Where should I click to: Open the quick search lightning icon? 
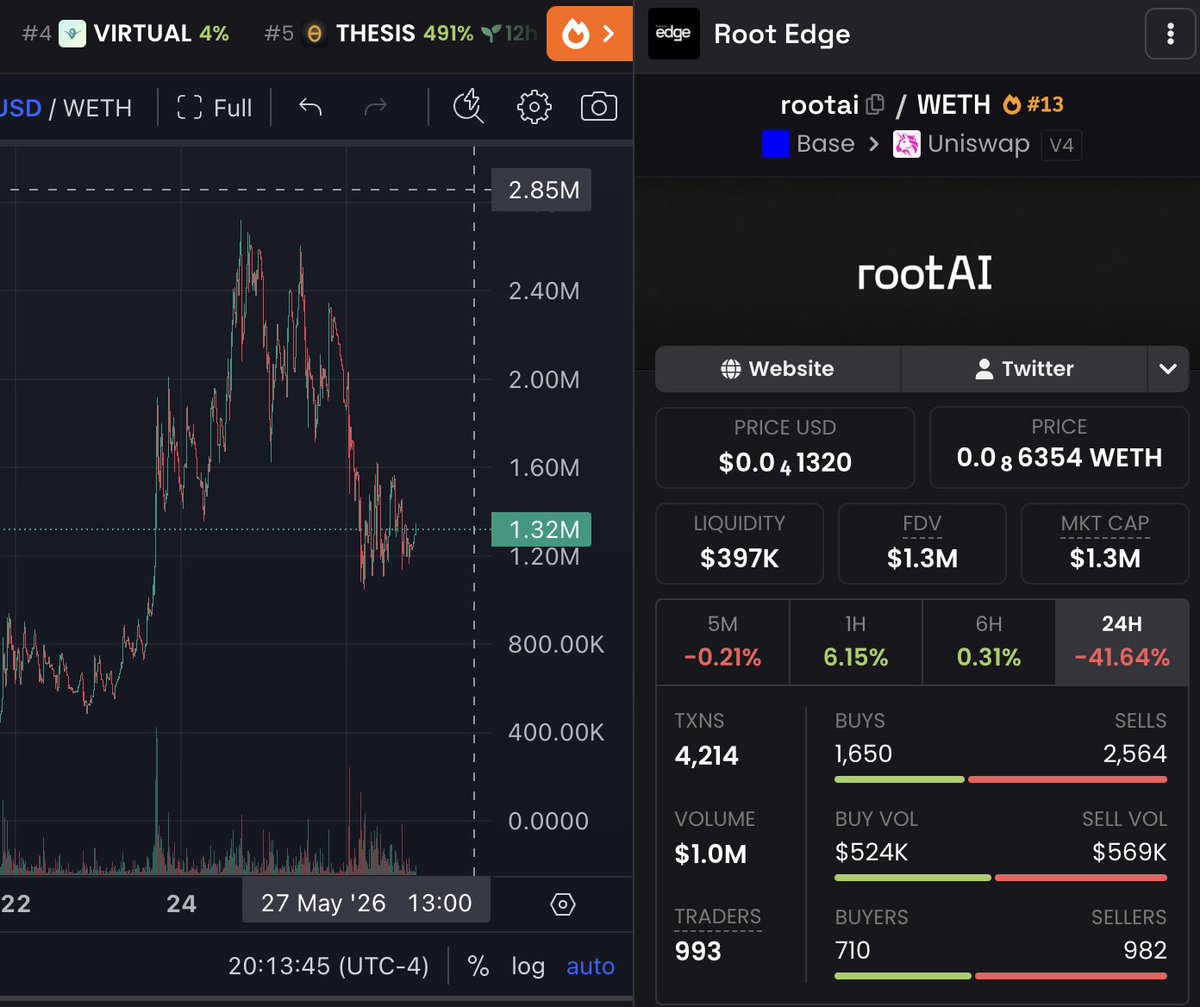pyautogui.click(x=468, y=107)
